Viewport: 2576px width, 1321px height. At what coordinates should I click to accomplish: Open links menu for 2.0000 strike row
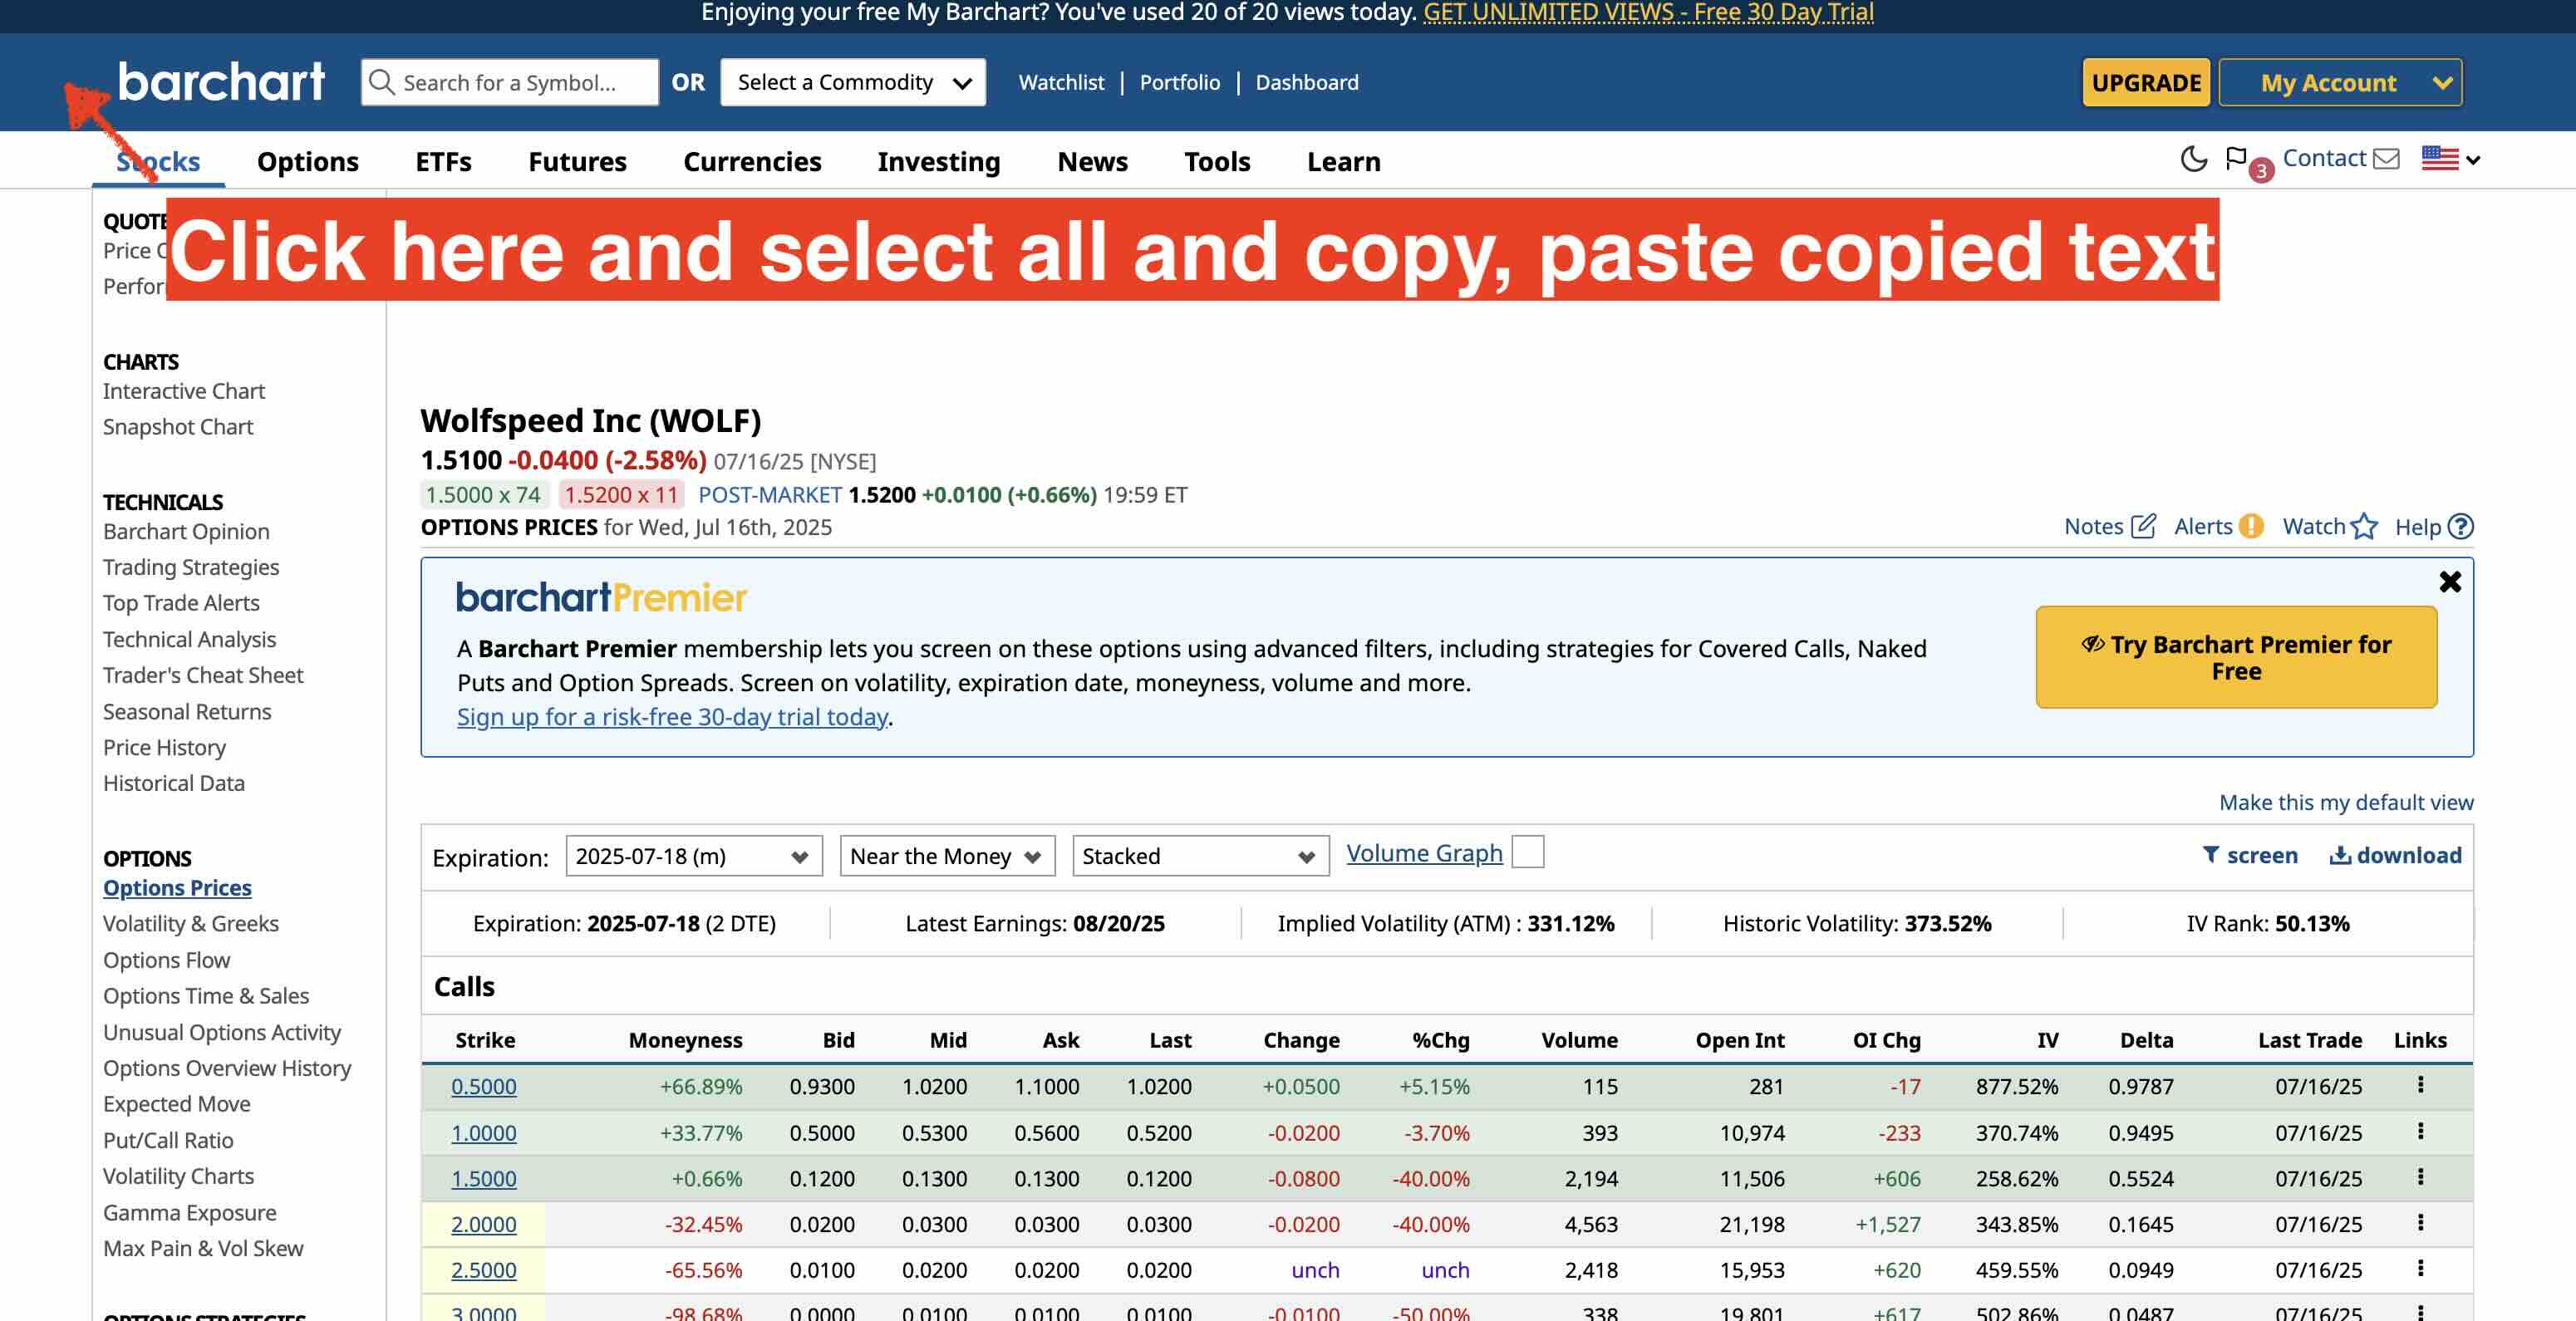[2420, 1223]
